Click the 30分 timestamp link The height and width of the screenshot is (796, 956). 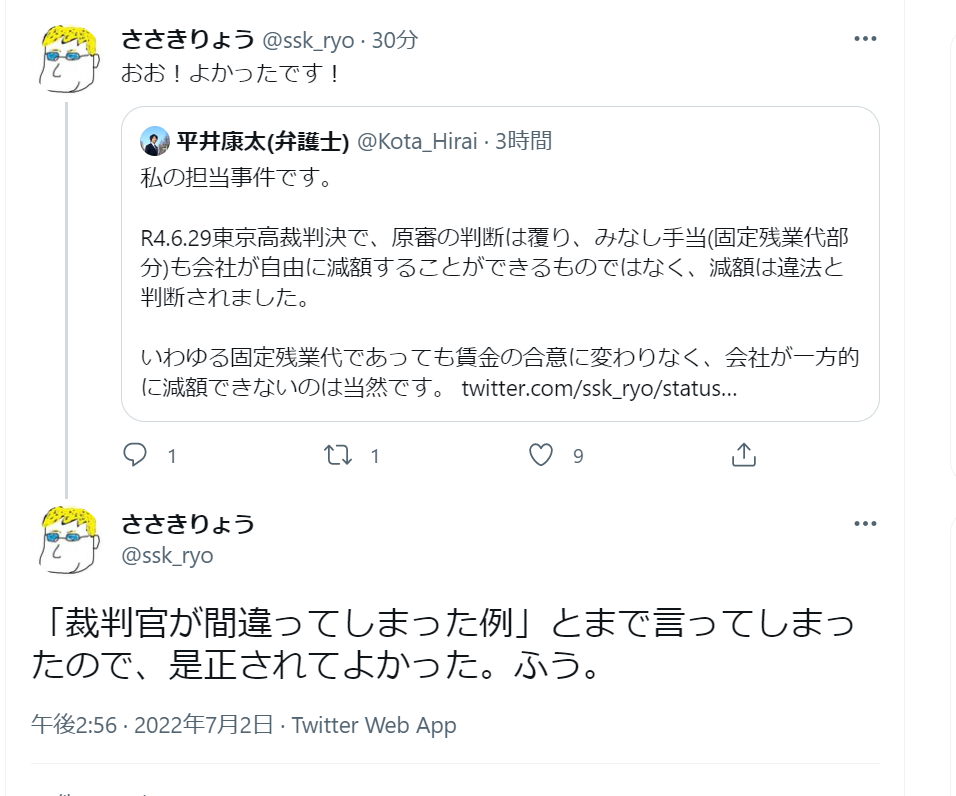[x=395, y=40]
